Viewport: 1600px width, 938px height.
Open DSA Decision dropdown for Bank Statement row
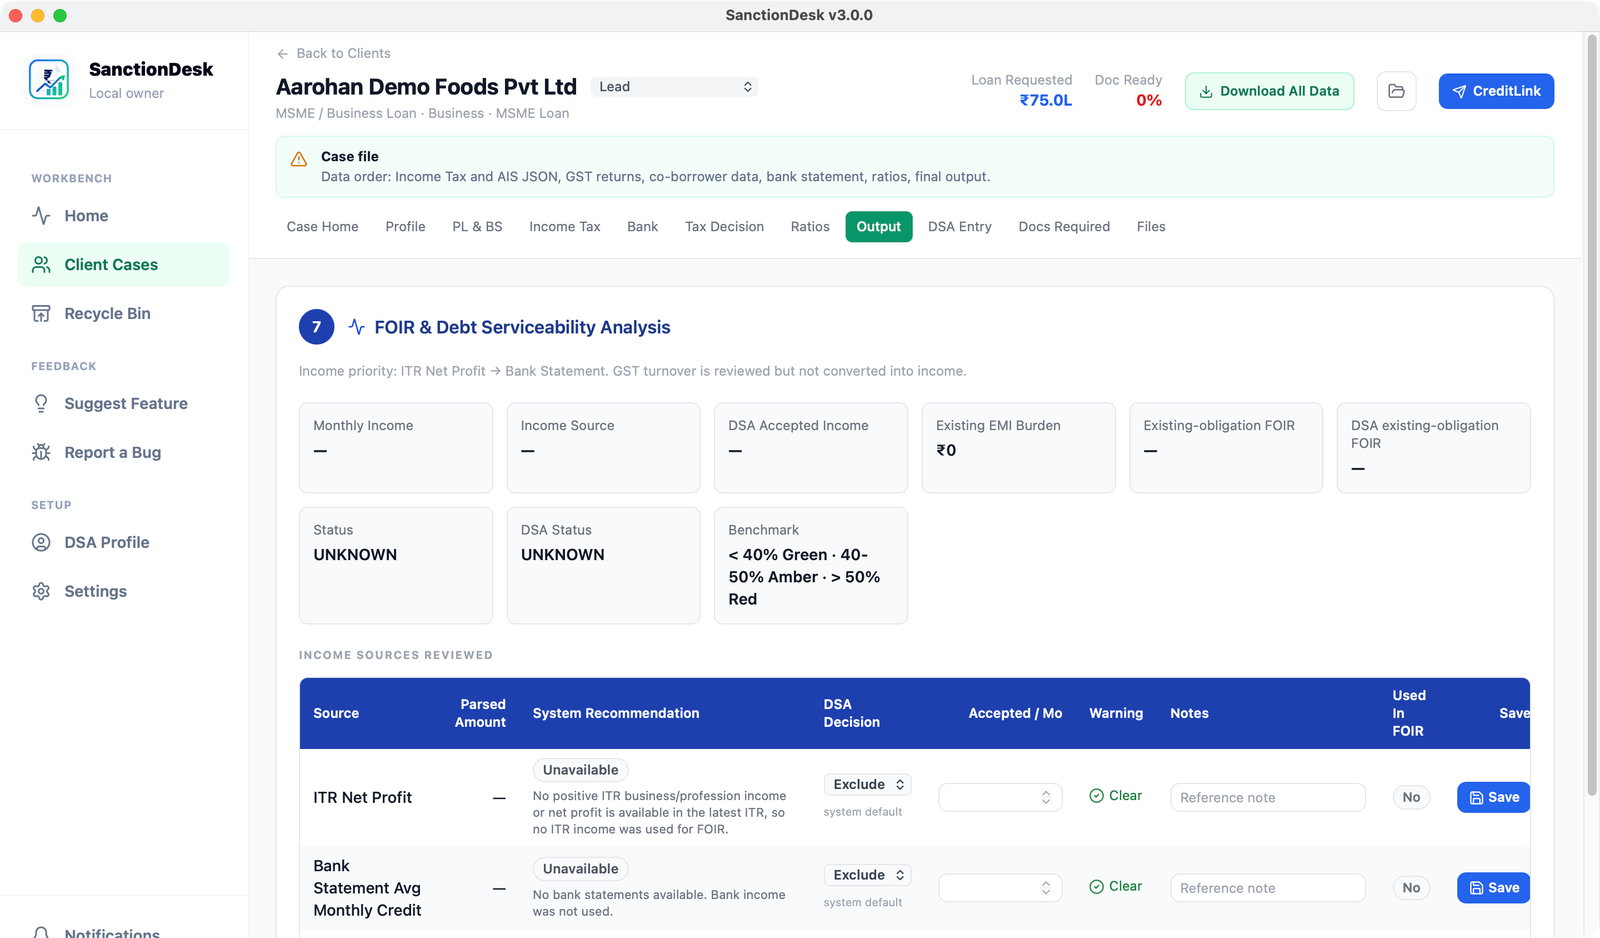pyautogui.click(x=867, y=874)
